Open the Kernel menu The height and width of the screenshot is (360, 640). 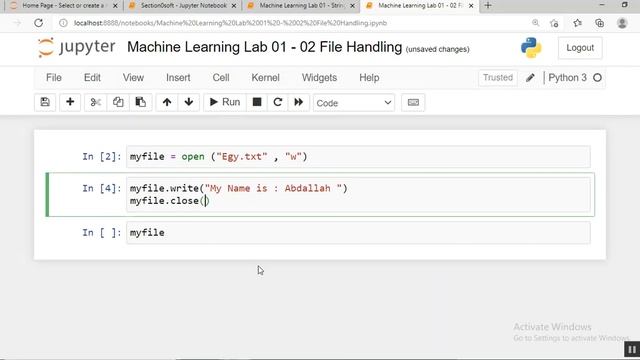pyautogui.click(x=265, y=78)
